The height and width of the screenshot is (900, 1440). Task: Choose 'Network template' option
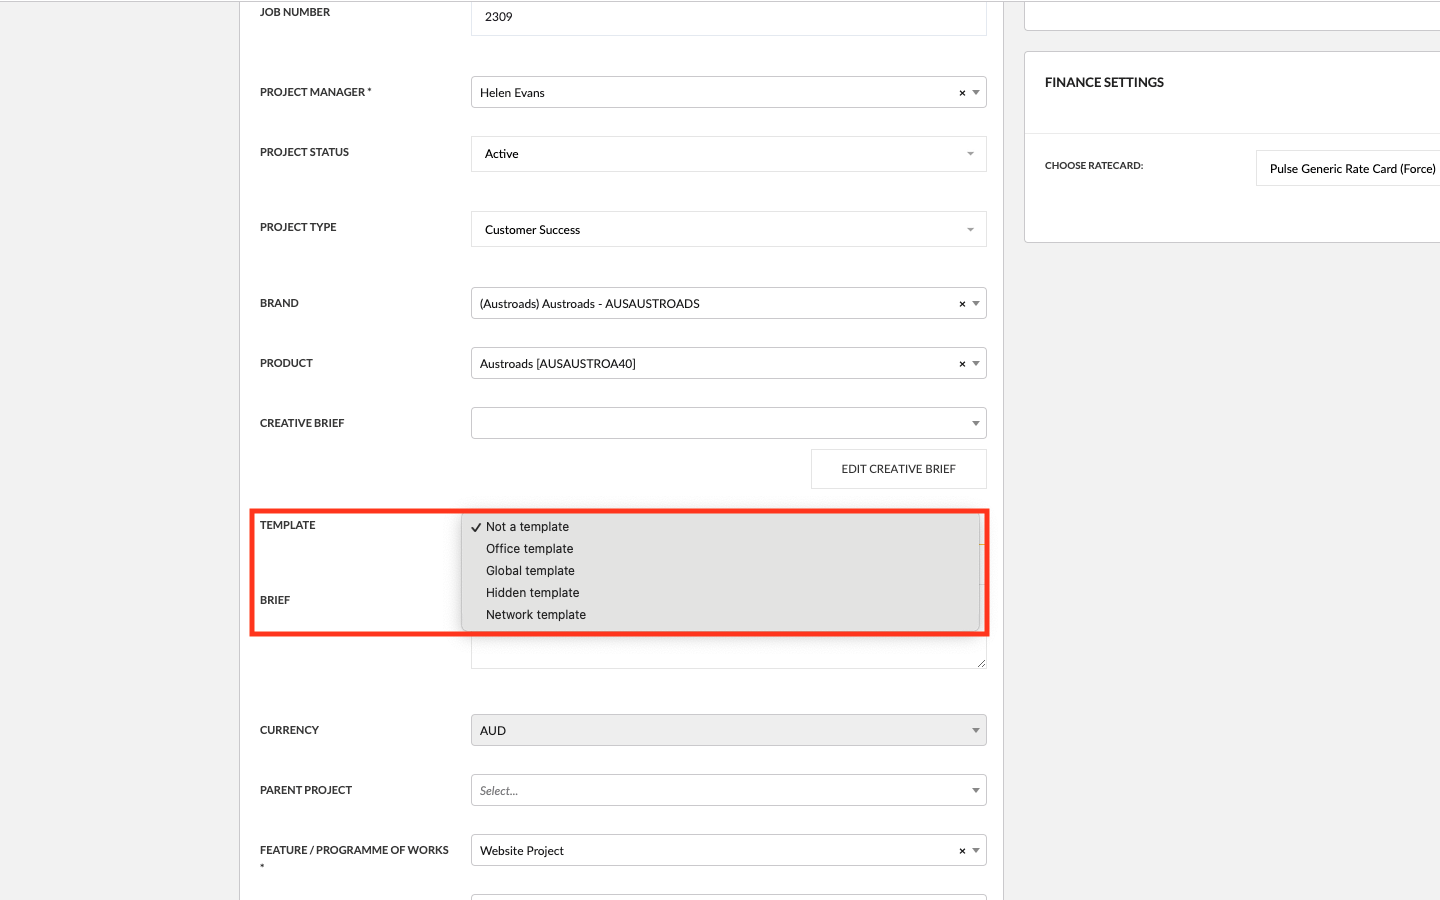coord(535,615)
